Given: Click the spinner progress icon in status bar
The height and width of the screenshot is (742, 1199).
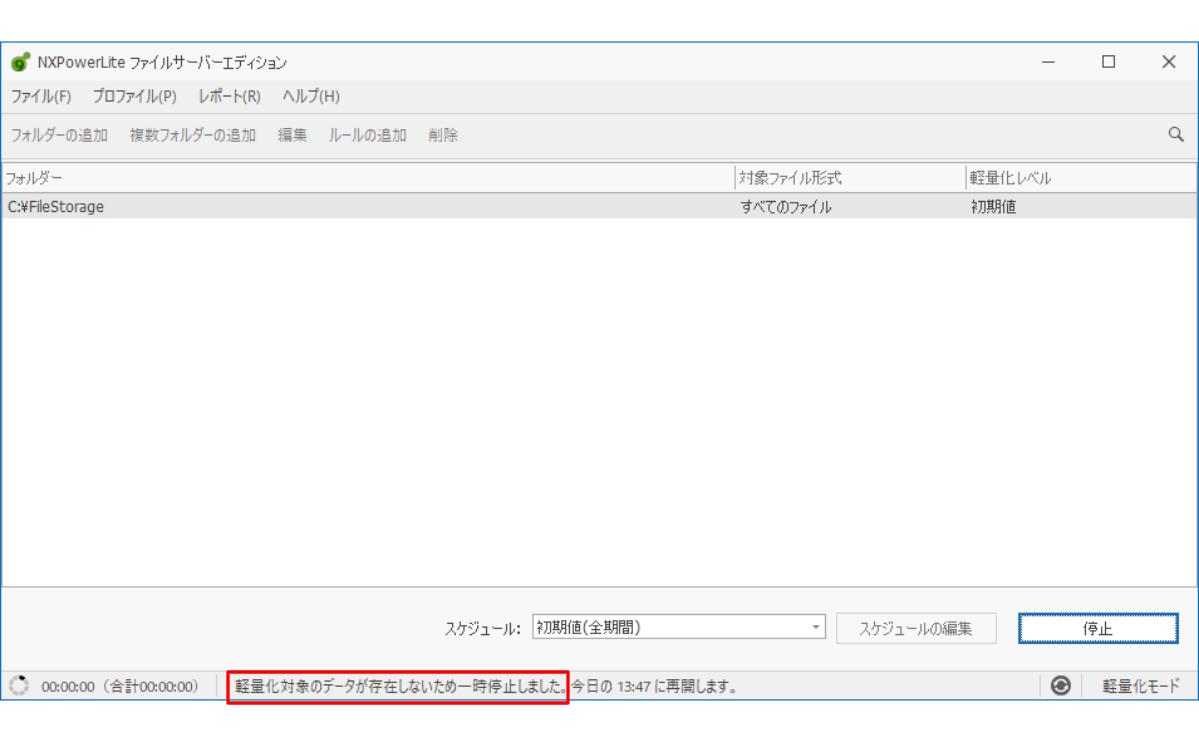Looking at the screenshot, I should [x=19, y=685].
